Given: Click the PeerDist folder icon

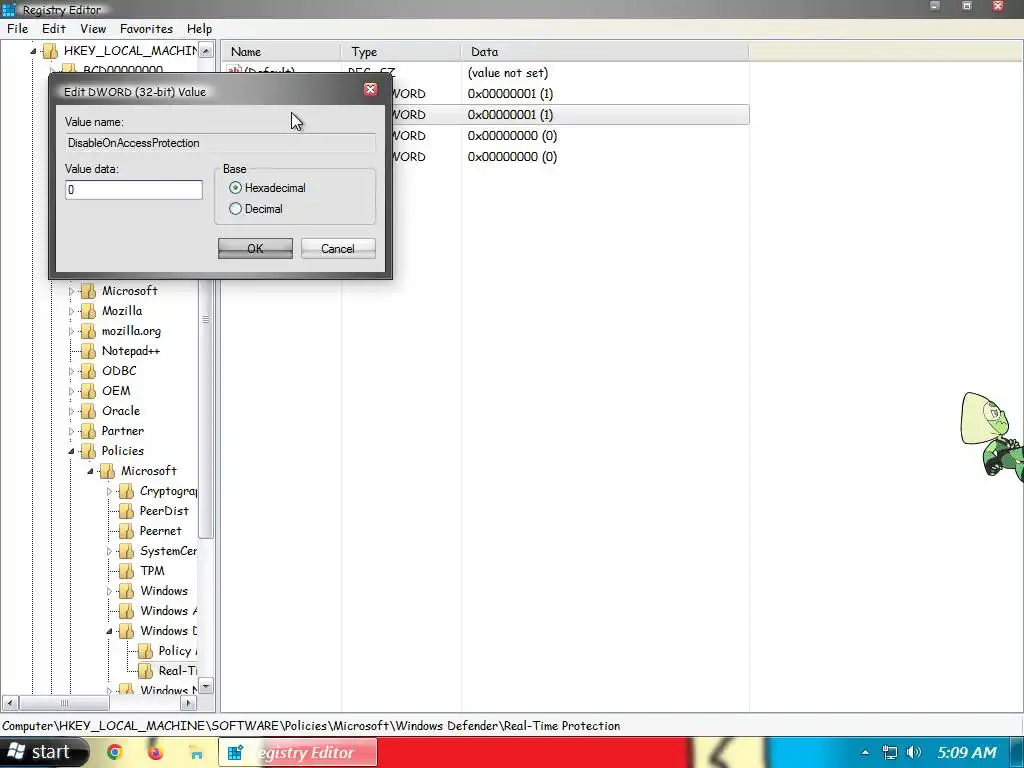Looking at the screenshot, I should point(126,511).
